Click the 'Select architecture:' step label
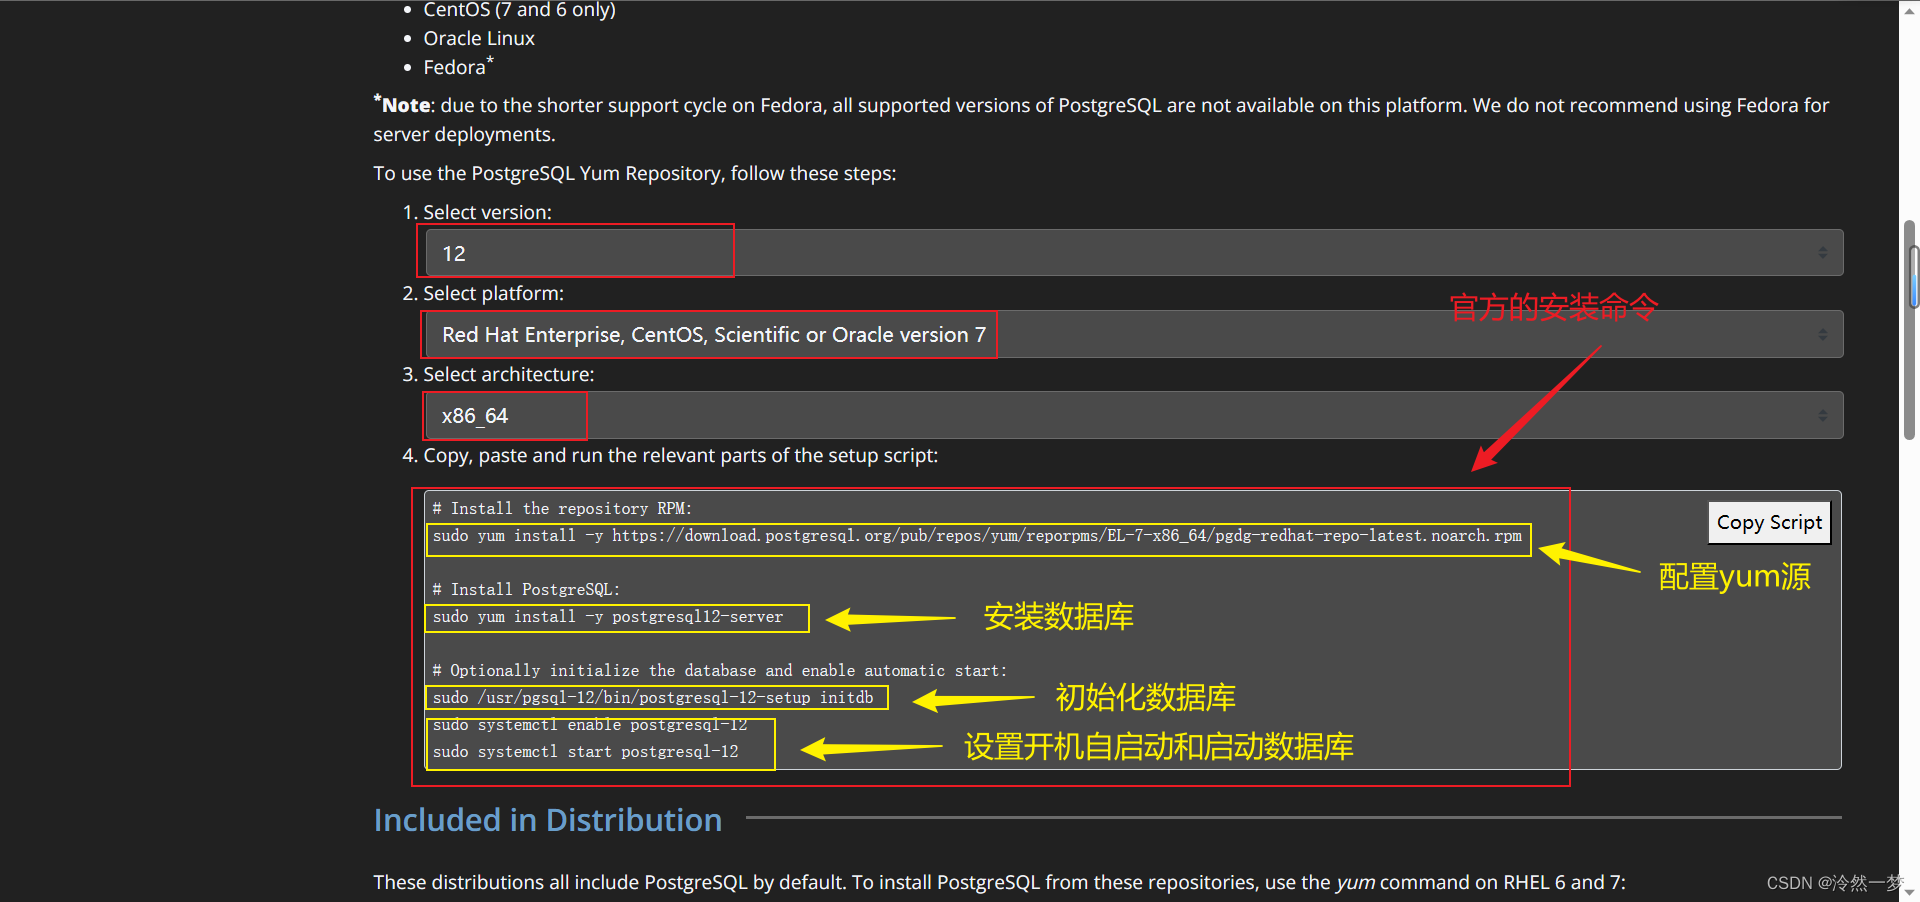 coord(508,374)
